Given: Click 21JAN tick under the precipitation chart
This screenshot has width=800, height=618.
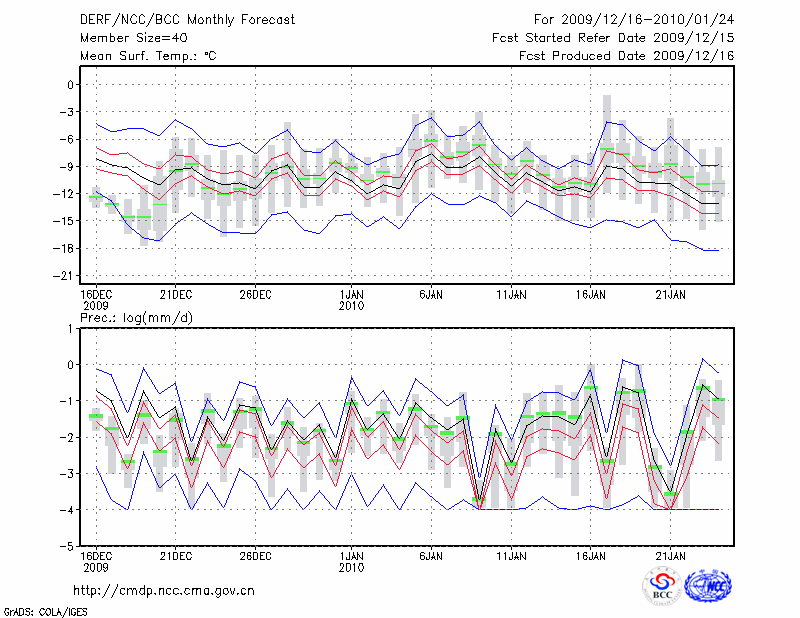Looking at the screenshot, I should click(x=670, y=554).
